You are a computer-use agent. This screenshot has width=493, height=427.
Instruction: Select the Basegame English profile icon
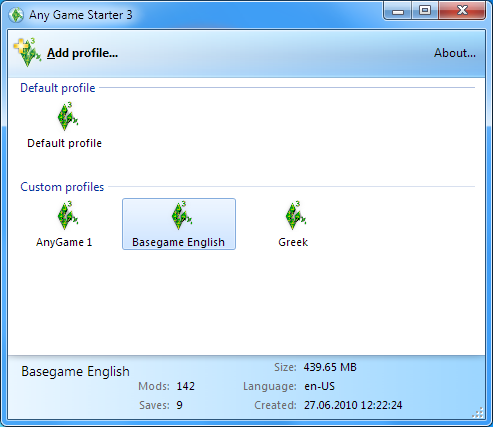[182, 216]
